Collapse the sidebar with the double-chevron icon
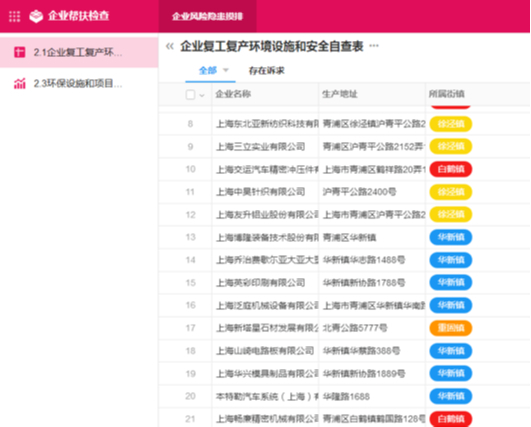 pos(170,46)
